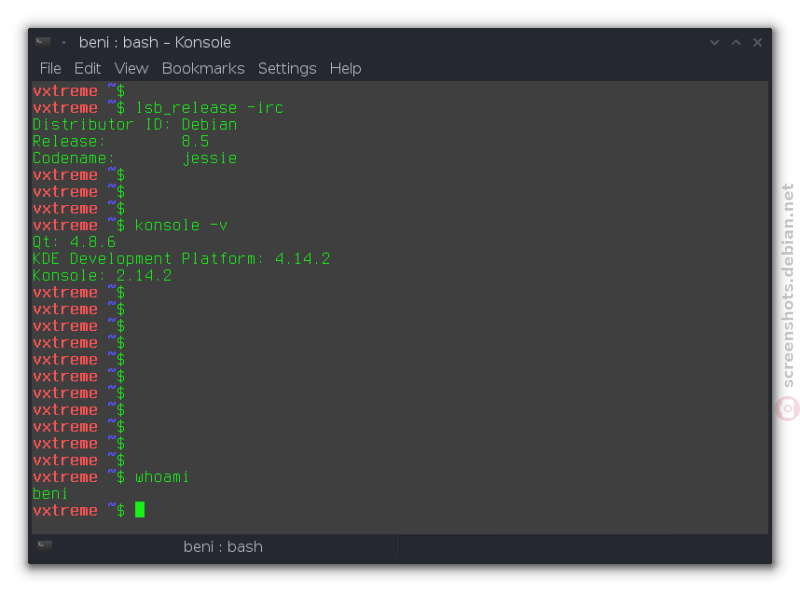
Task: Click the terminal icon on the bash tab
Action: [44, 545]
